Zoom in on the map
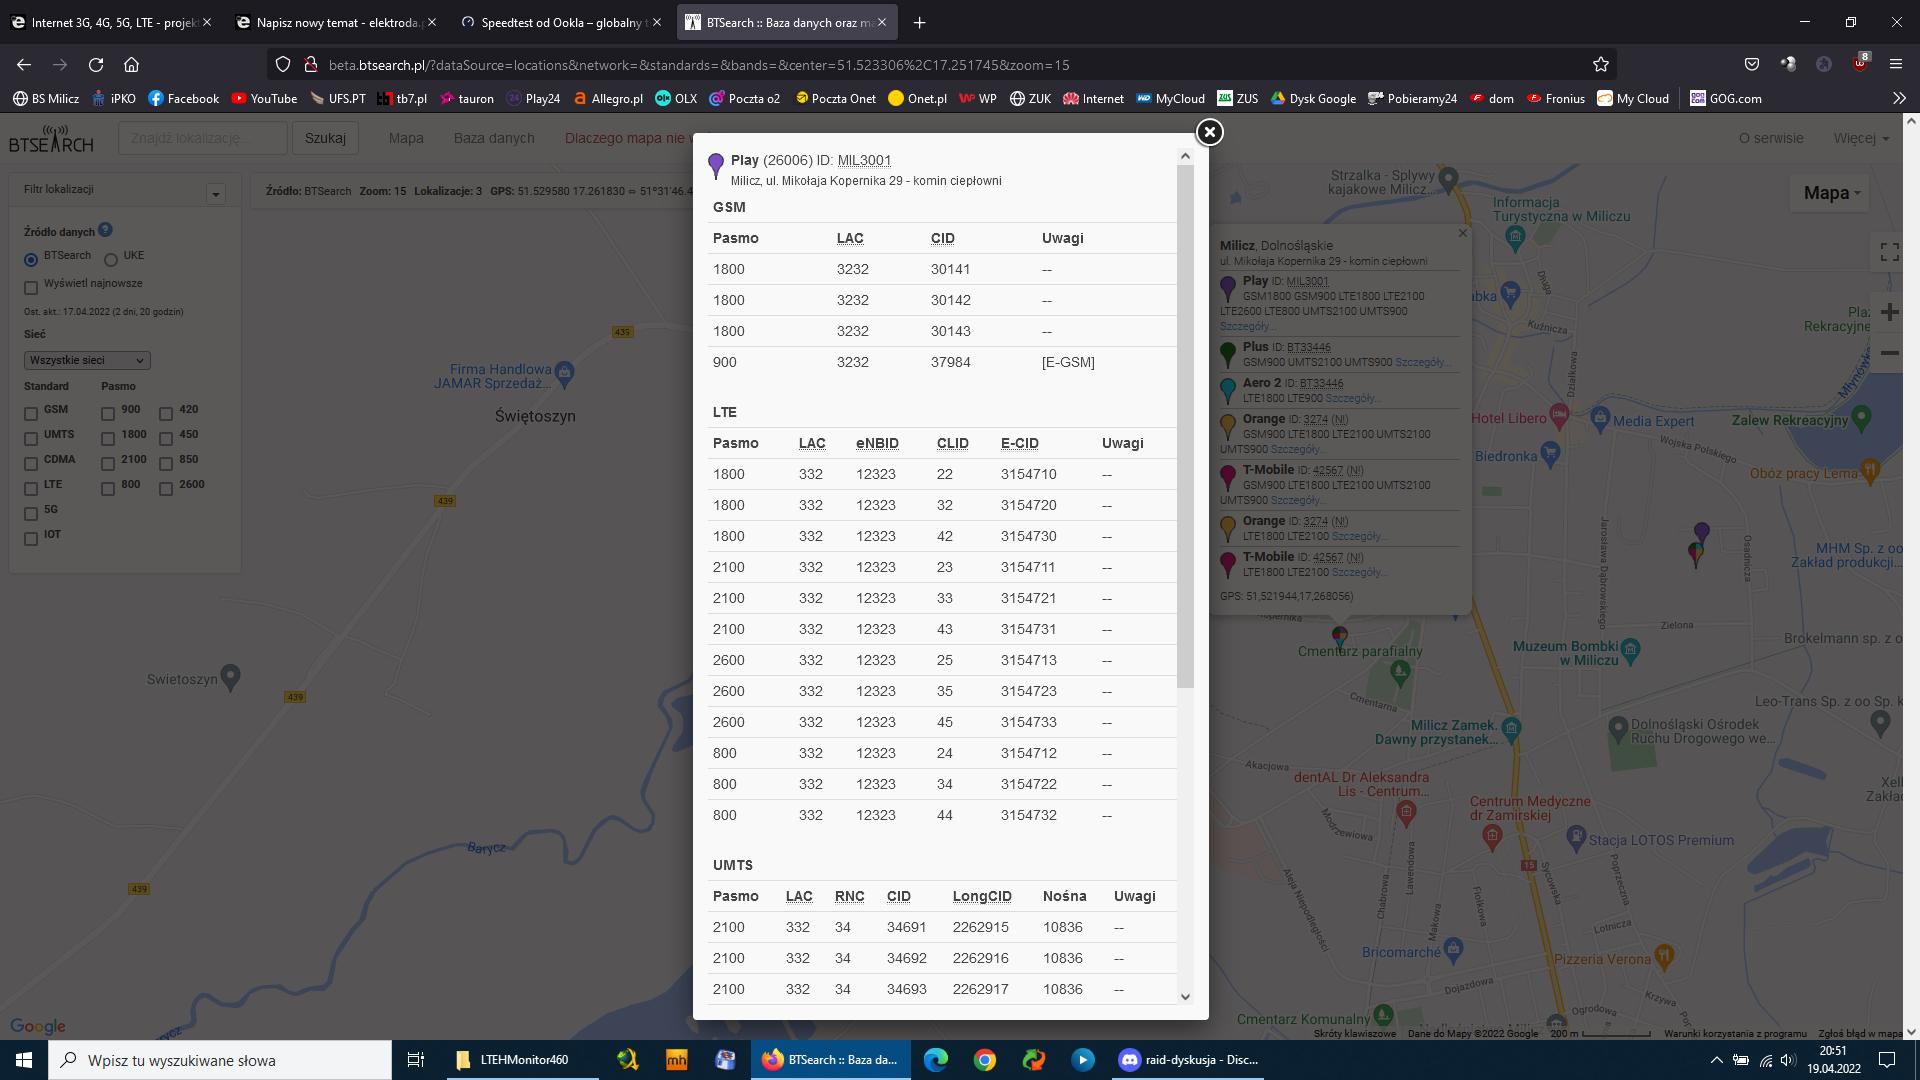Image resolution: width=1920 pixels, height=1080 pixels. click(1889, 312)
